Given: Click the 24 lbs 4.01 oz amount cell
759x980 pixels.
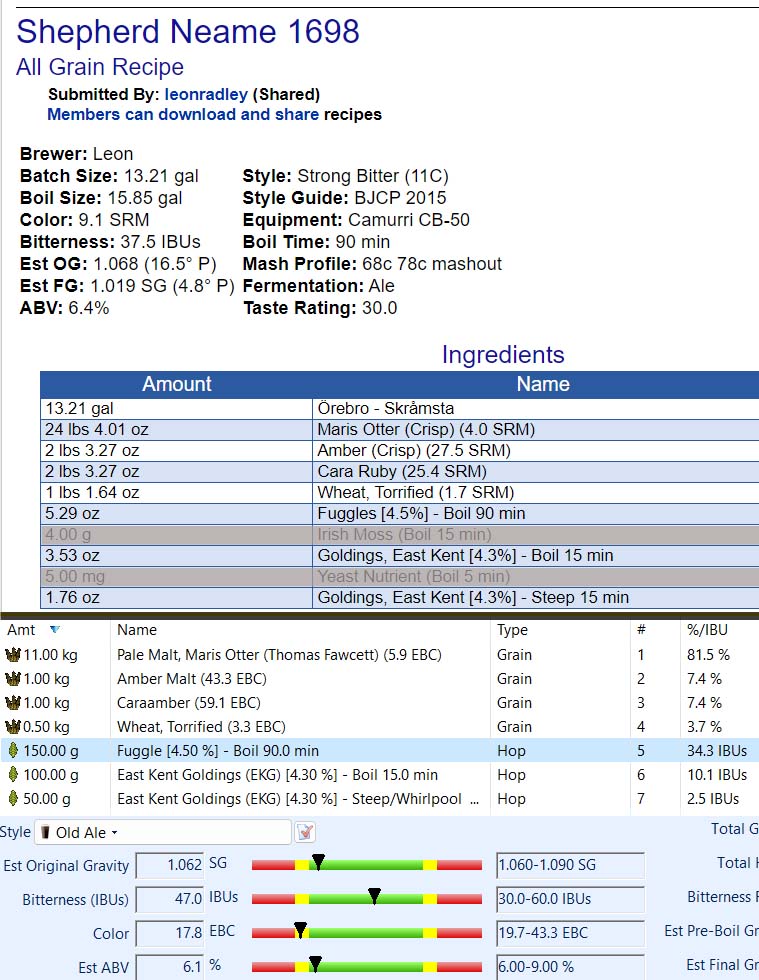Looking at the screenshot, I should tap(176, 430).
